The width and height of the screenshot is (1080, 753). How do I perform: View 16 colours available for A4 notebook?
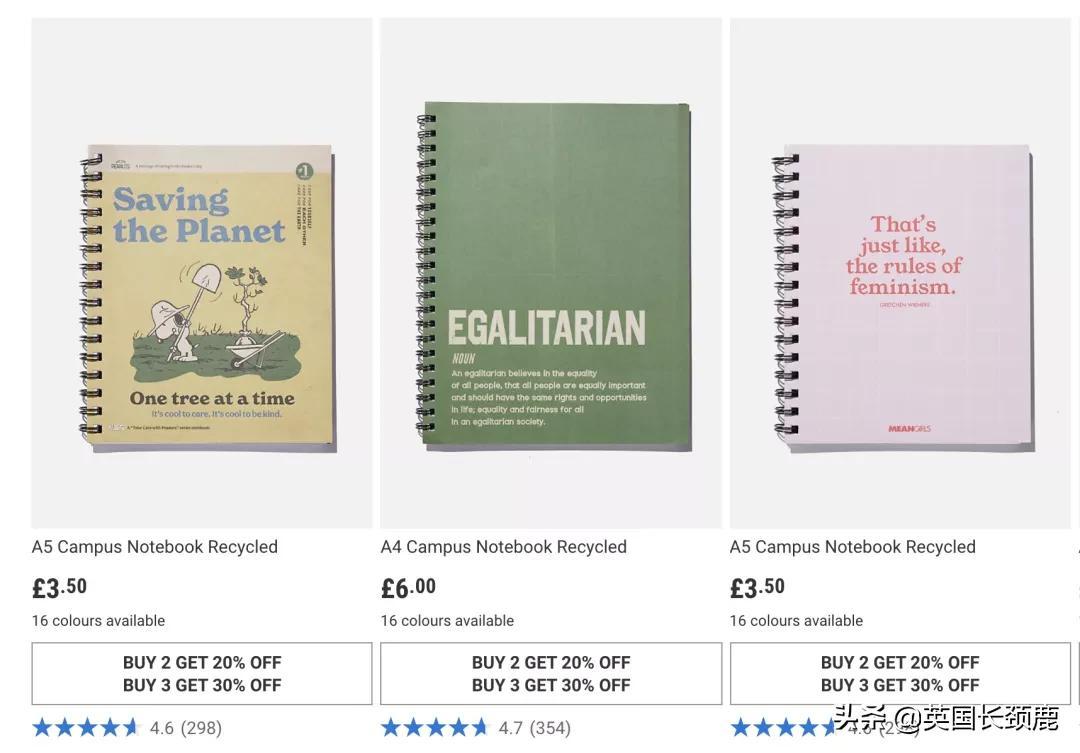point(448,621)
